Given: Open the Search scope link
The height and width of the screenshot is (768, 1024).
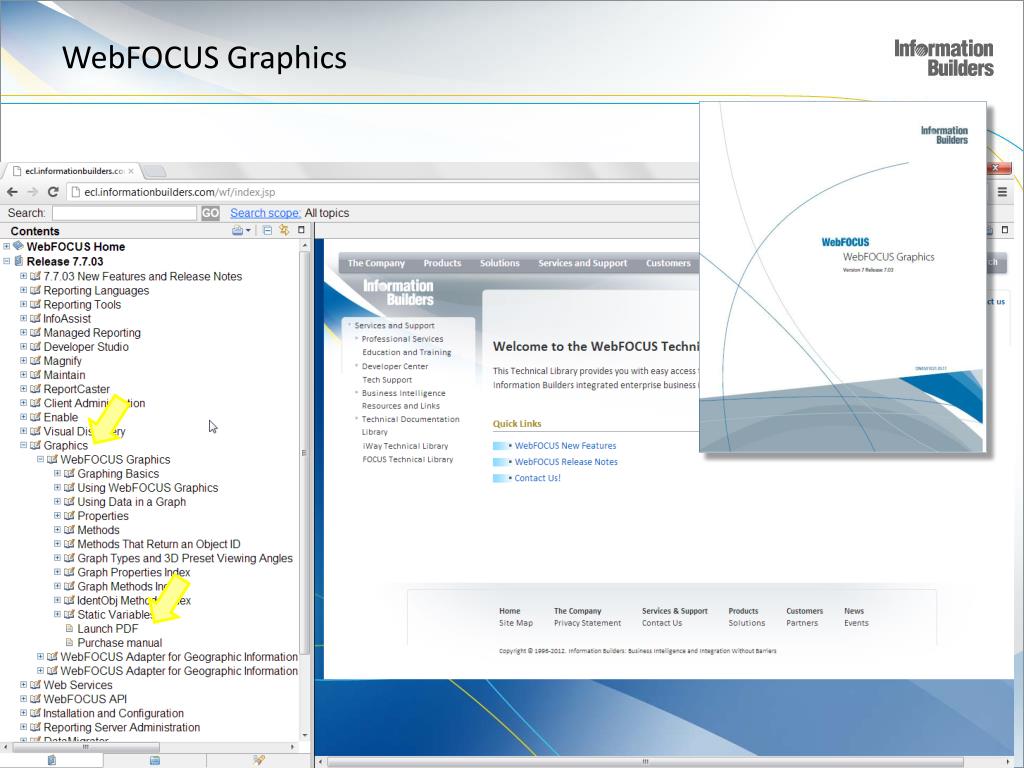Looking at the screenshot, I should point(265,213).
